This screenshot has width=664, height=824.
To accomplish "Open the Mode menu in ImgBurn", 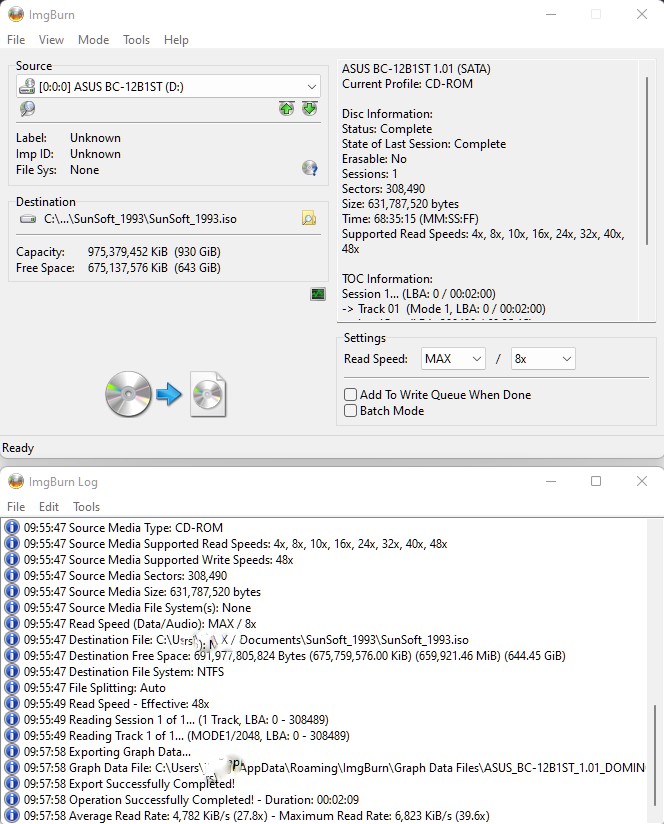I will tap(93, 40).
